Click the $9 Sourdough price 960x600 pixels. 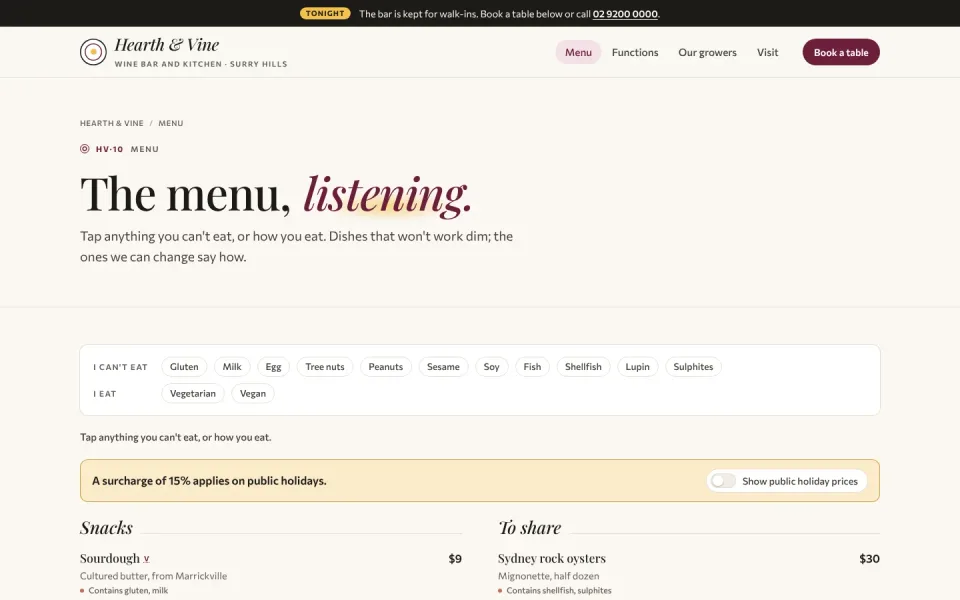pyautogui.click(x=455, y=558)
